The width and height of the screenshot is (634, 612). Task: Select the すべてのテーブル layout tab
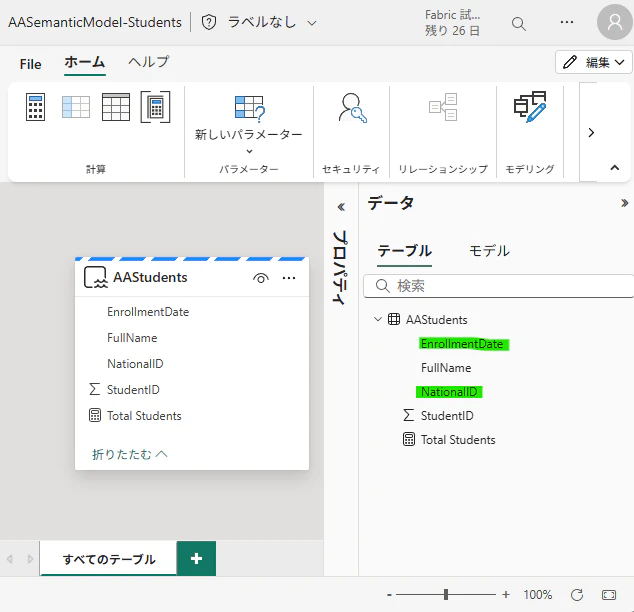coord(109,559)
